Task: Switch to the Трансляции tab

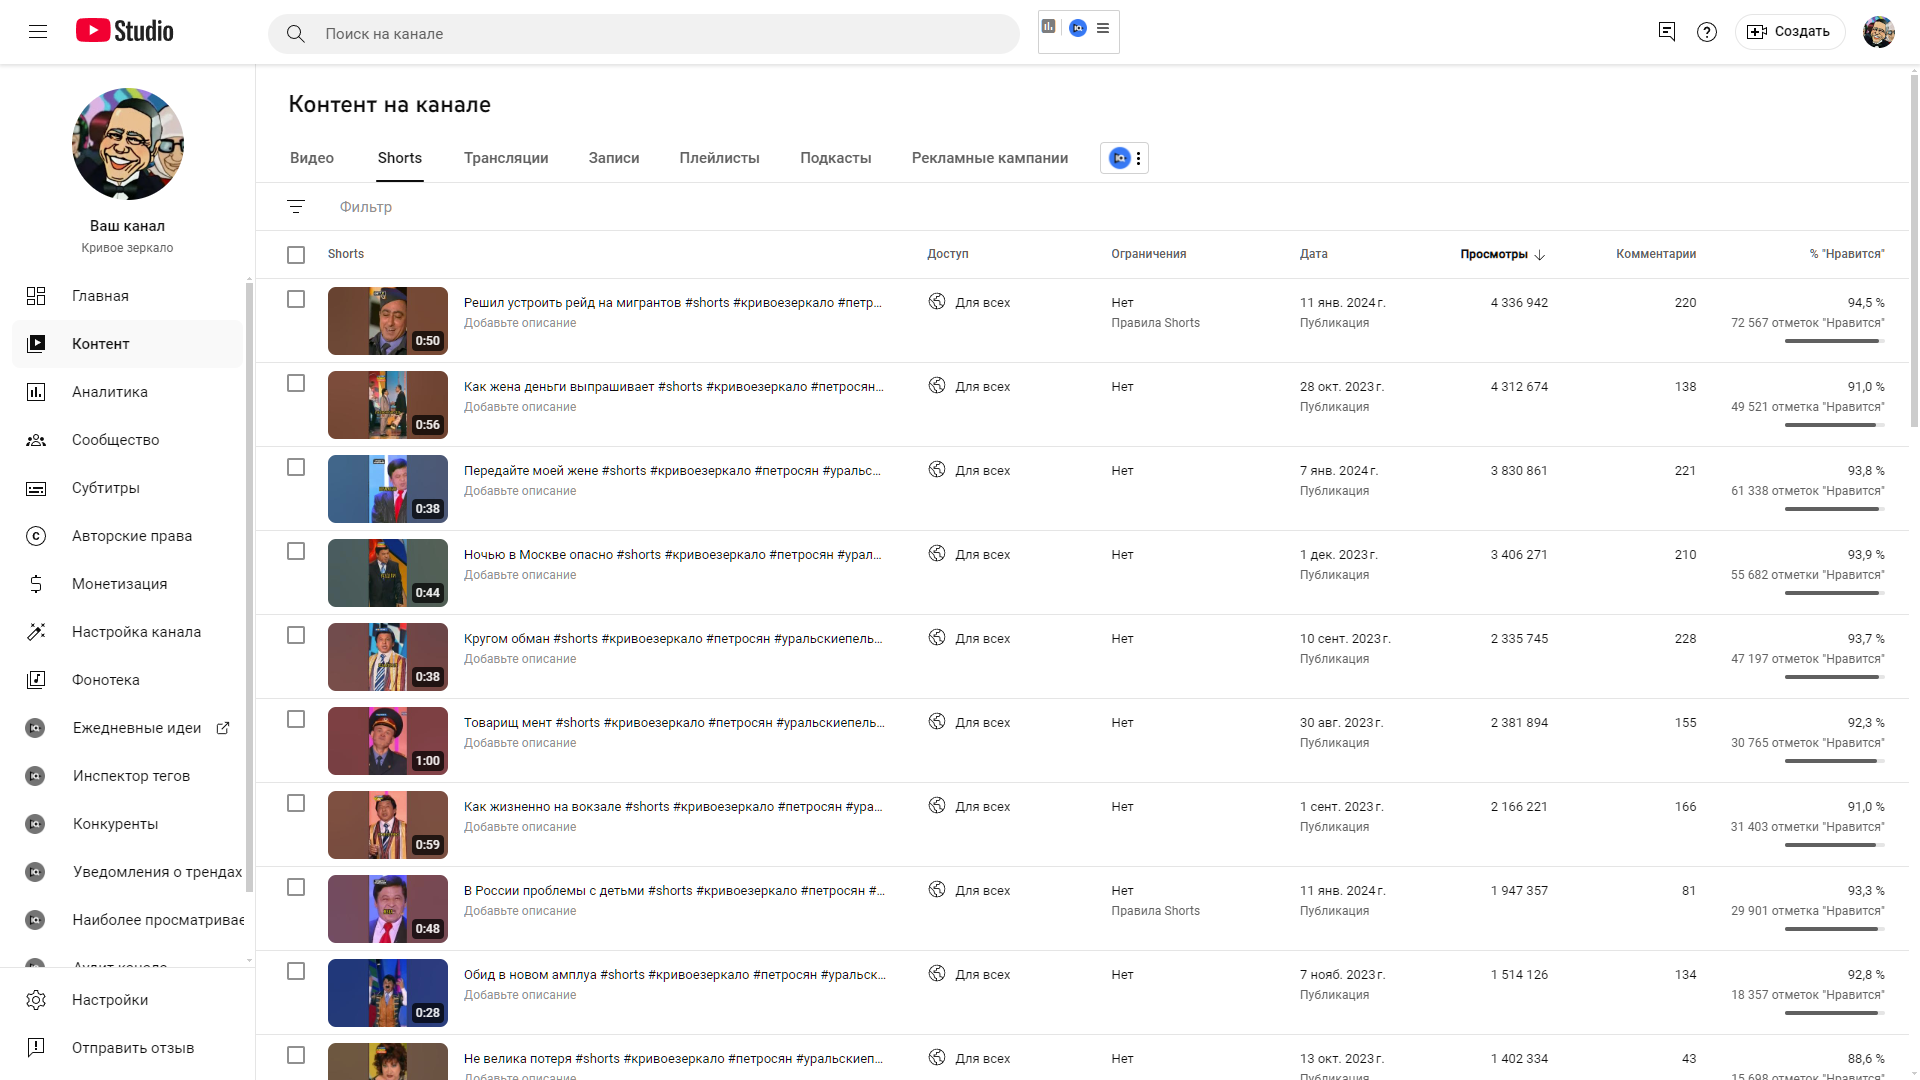Action: tap(506, 158)
